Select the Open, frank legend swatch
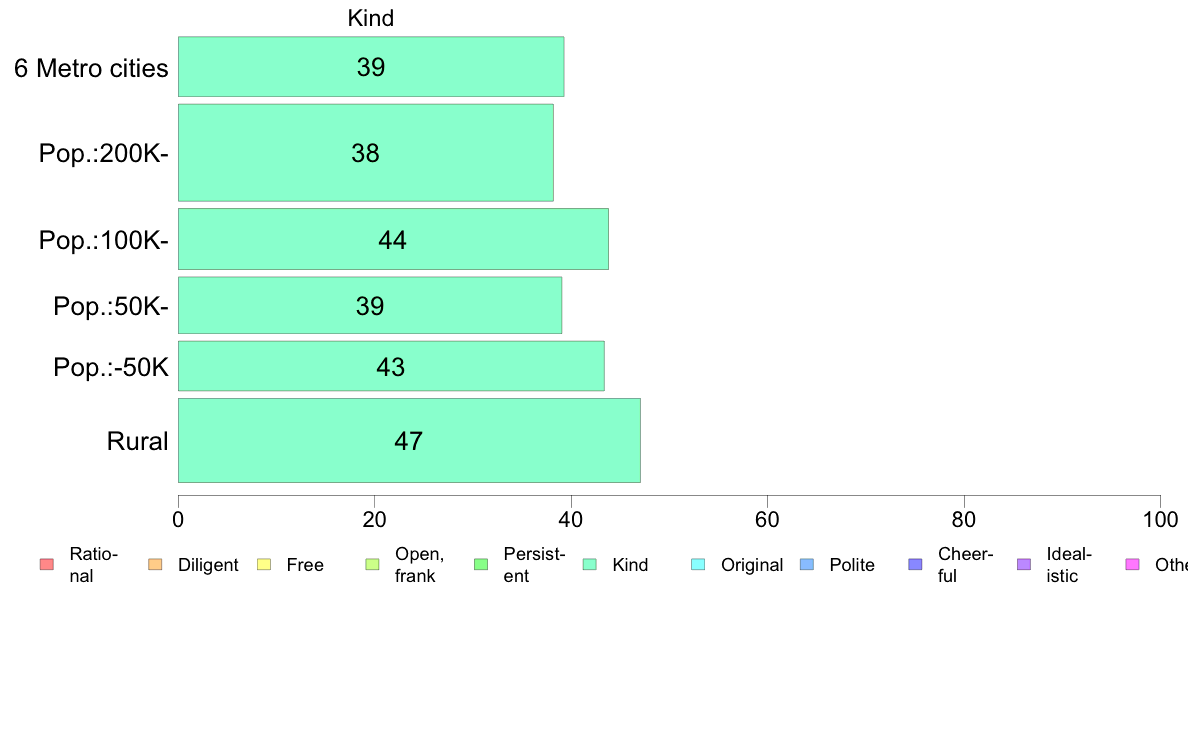Viewport: 1188px width, 736px height. pyautogui.click(x=372, y=564)
